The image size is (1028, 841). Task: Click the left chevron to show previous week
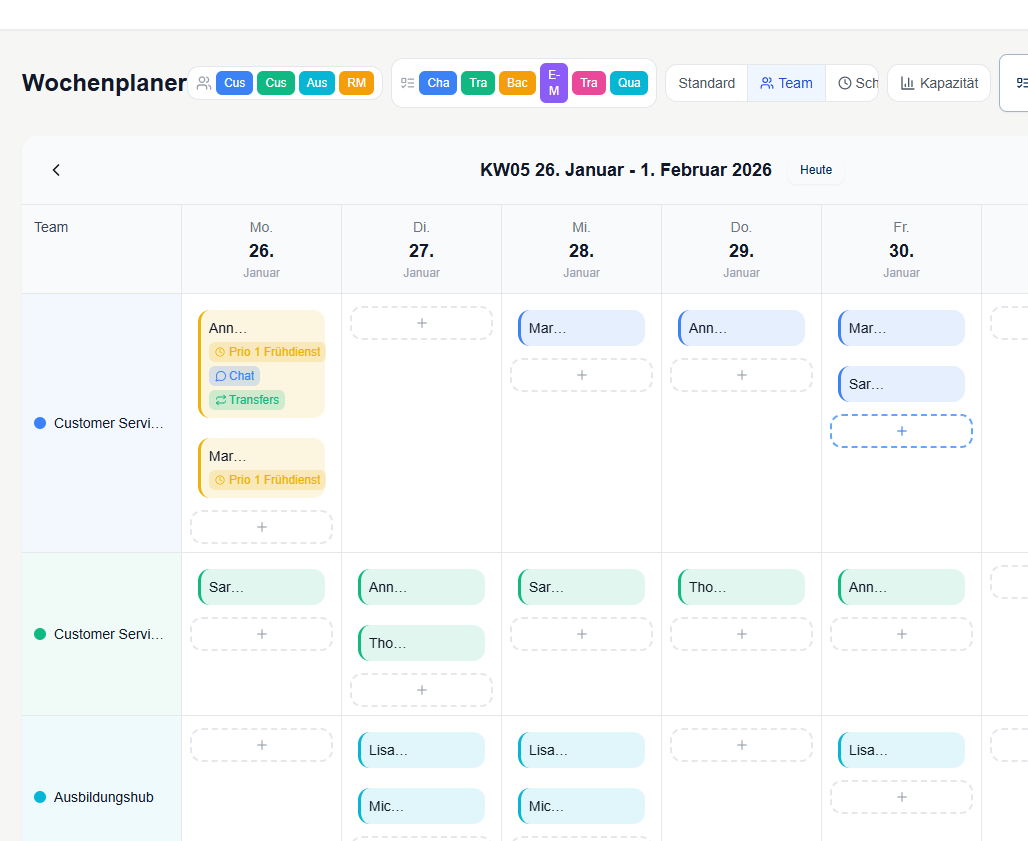click(56, 170)
